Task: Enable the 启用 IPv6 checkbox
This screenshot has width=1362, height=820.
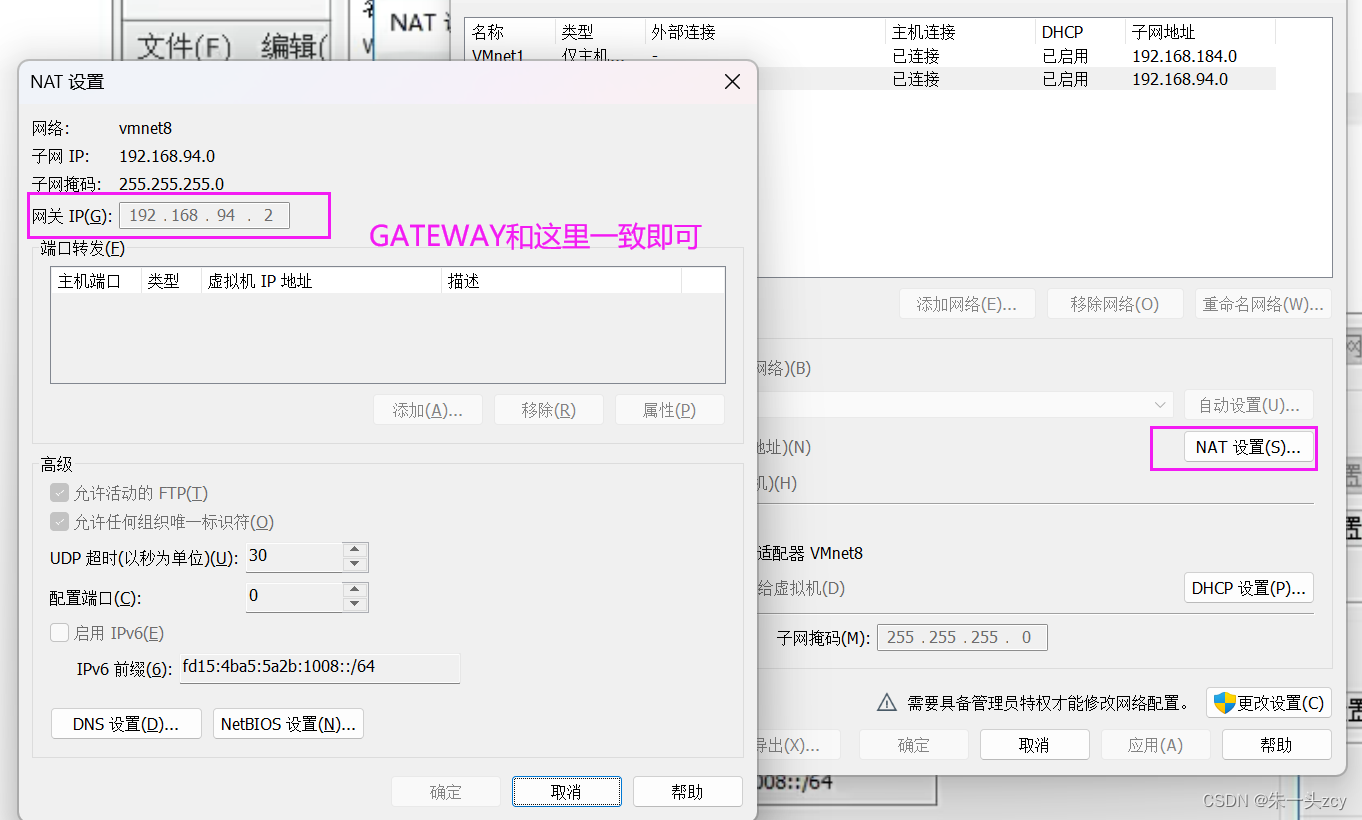Action: (59, 633)
